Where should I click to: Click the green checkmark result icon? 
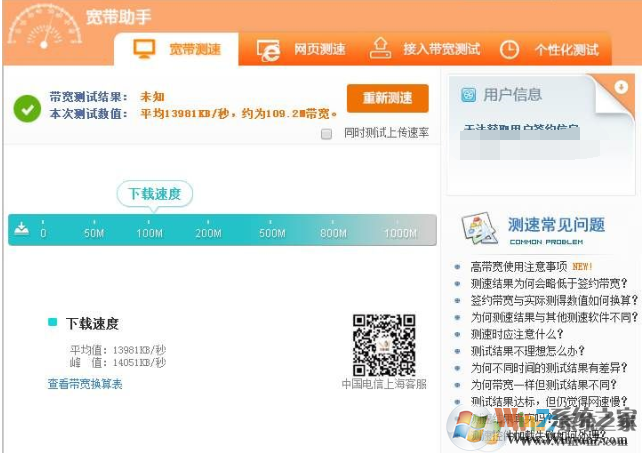click(x=27, y=109)
